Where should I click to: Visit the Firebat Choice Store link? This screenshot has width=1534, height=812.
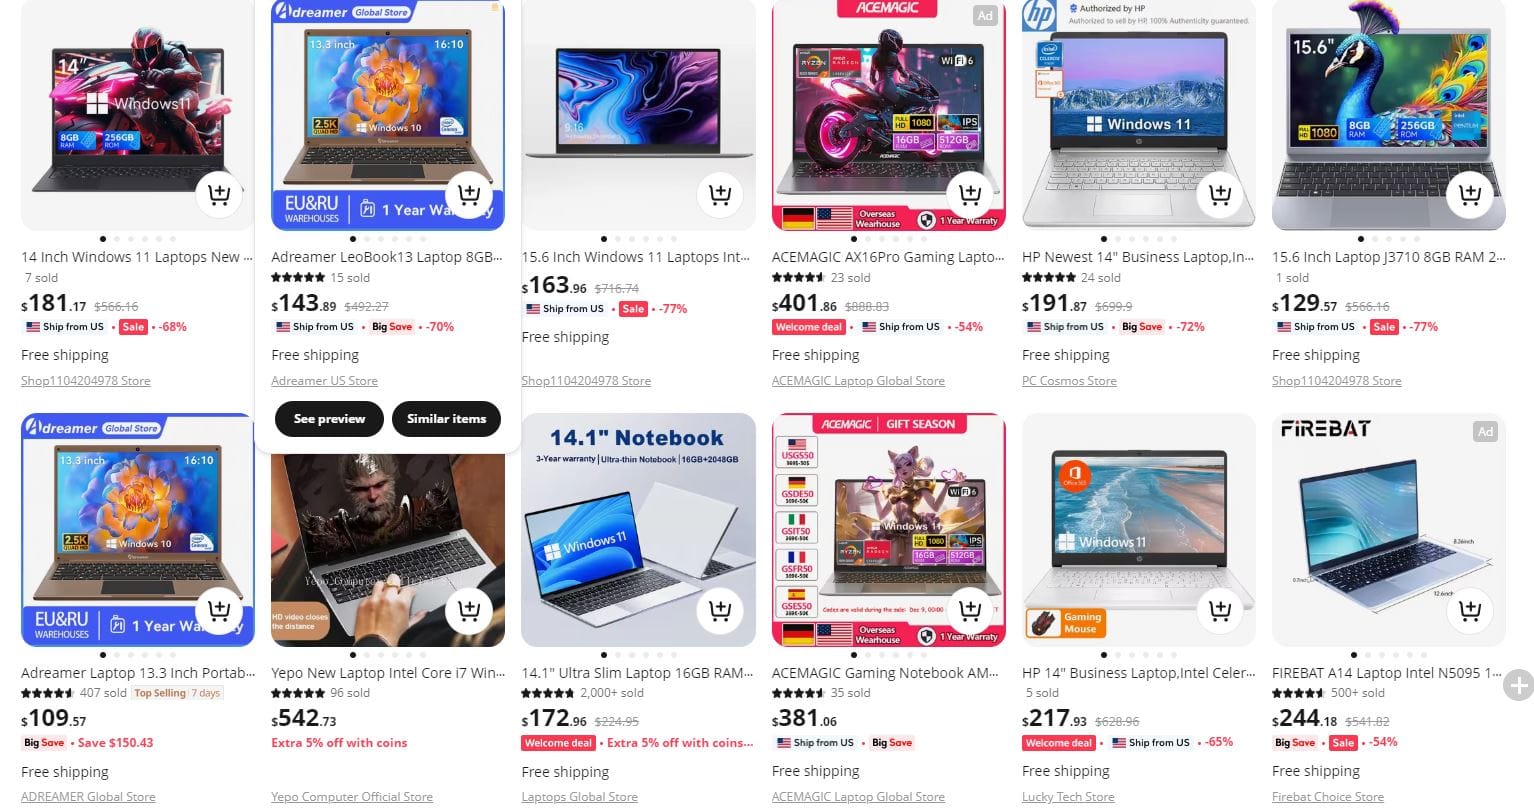[1328, 797]
